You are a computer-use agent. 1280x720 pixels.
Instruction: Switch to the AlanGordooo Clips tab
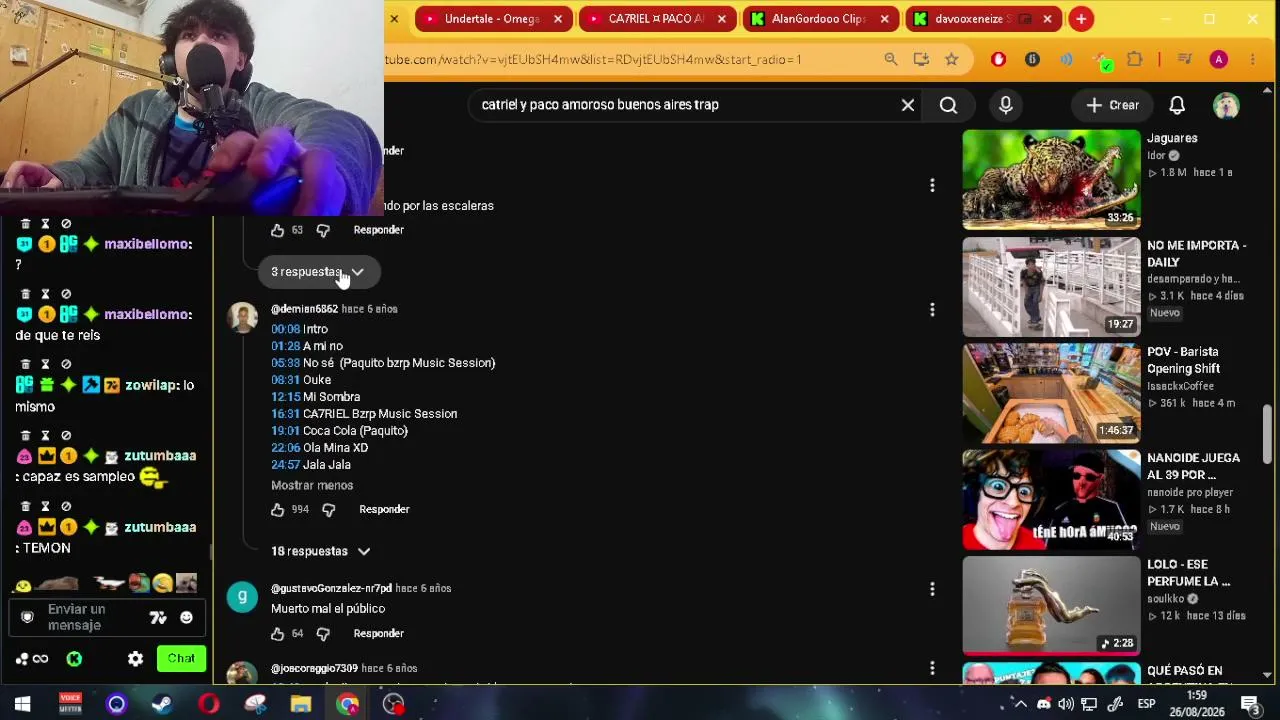coord(819,19)
